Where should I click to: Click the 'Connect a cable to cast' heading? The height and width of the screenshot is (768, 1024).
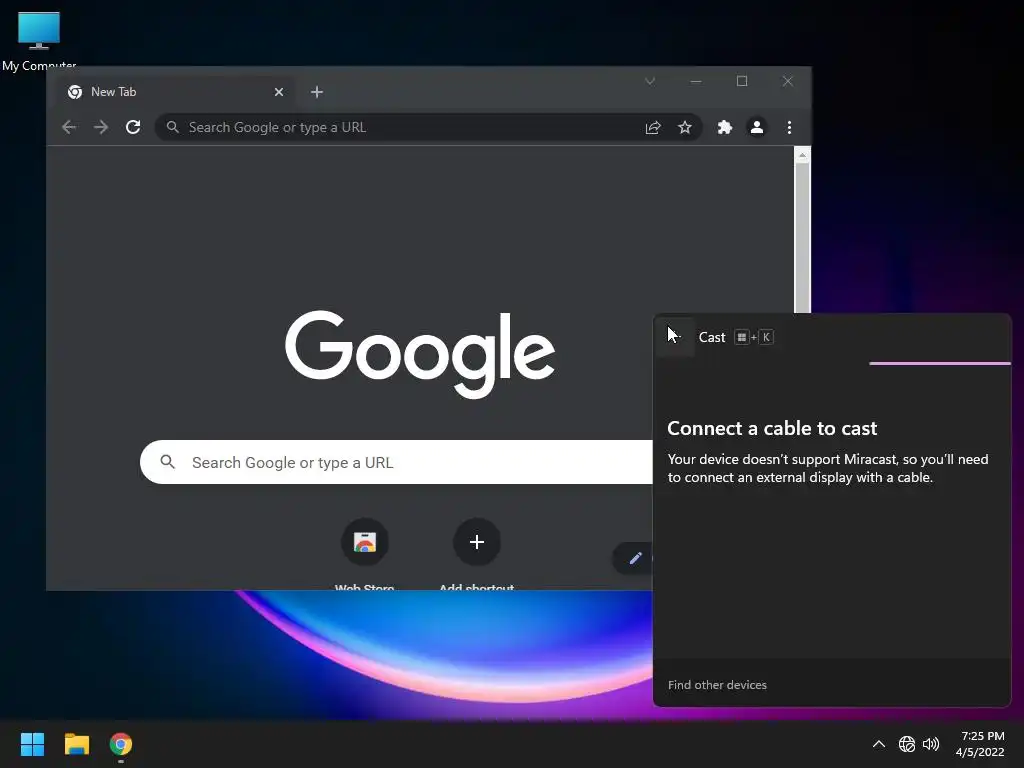[x=772, y=428]
